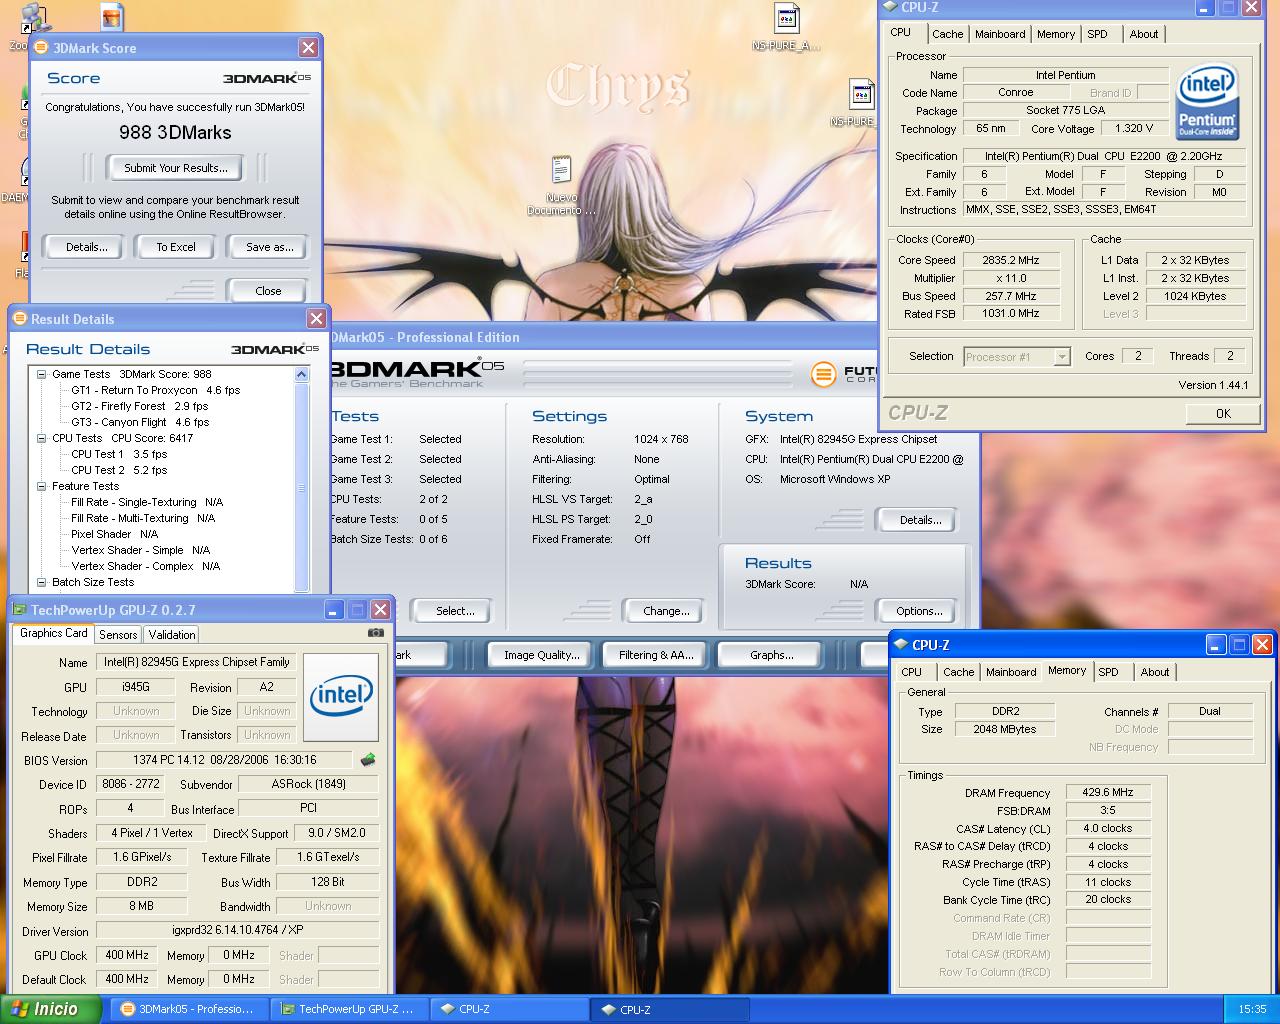Click the Futuremark orange logo icon
Viewport: 1280px width, 1024px height.
tap(823, 375)
